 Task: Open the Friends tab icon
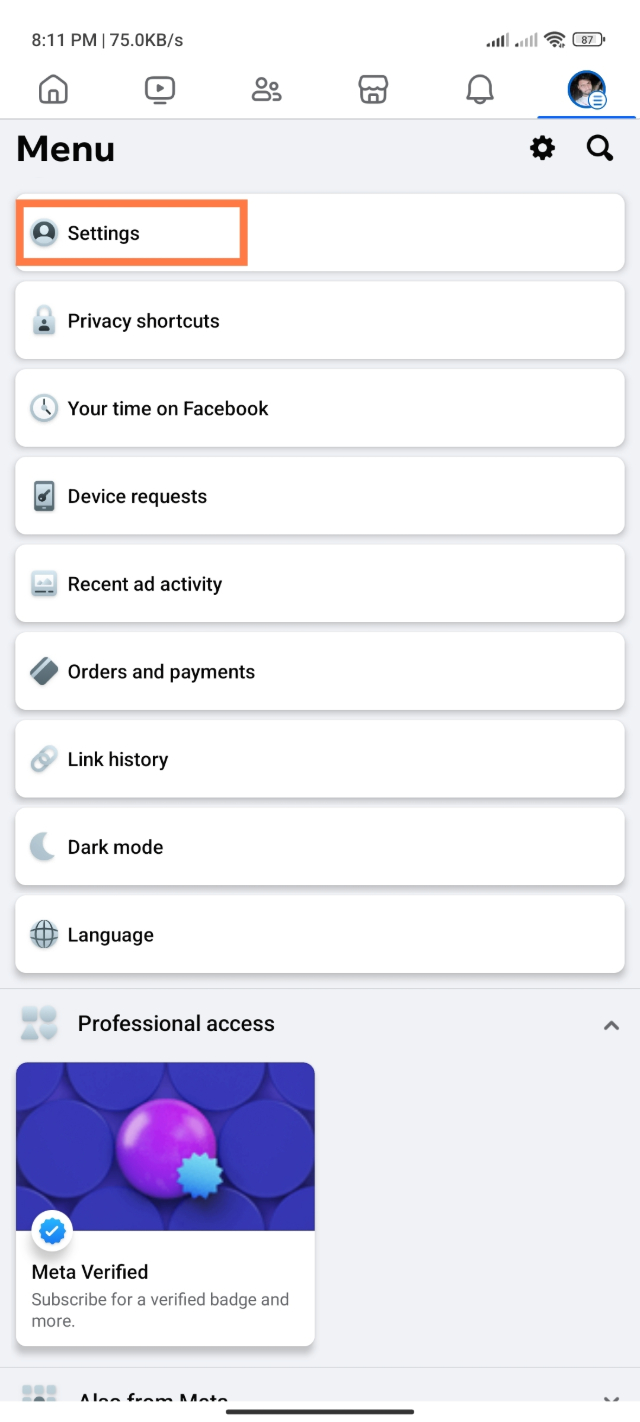point(266,90)
